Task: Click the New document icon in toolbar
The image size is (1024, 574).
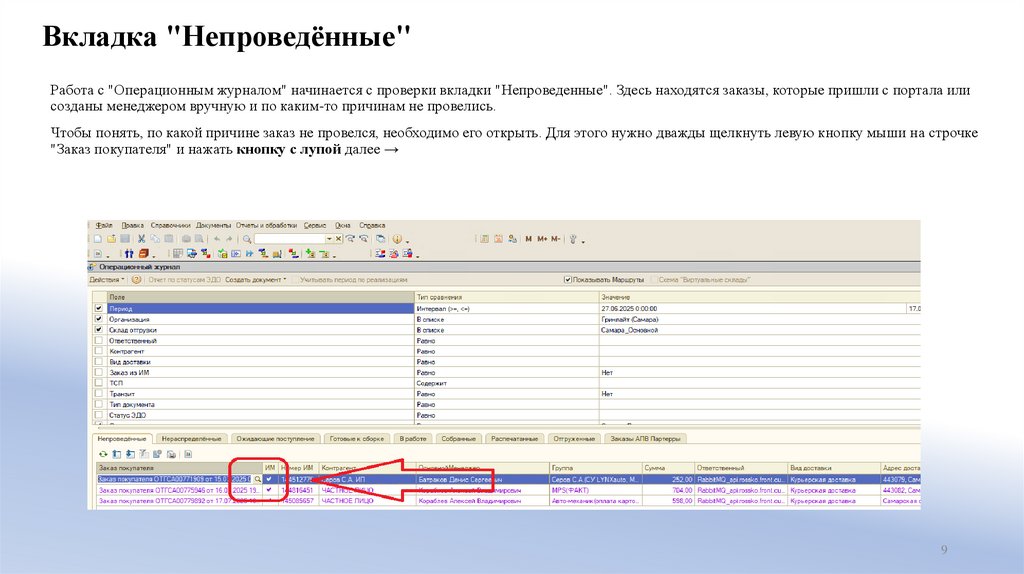Action: coord(98,239)
